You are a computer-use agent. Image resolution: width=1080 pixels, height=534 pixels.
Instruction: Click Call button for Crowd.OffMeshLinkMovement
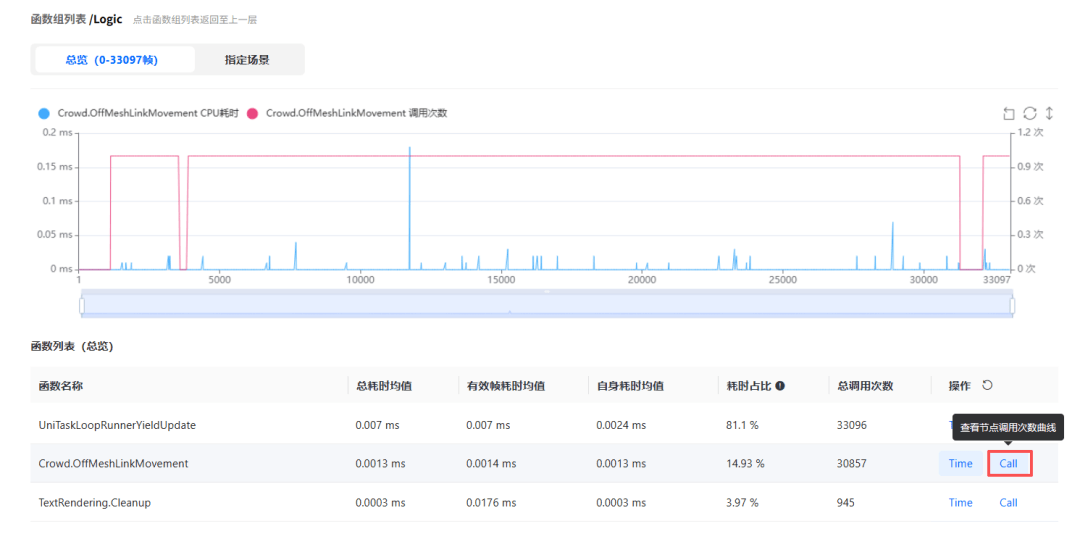[1008, 464]
